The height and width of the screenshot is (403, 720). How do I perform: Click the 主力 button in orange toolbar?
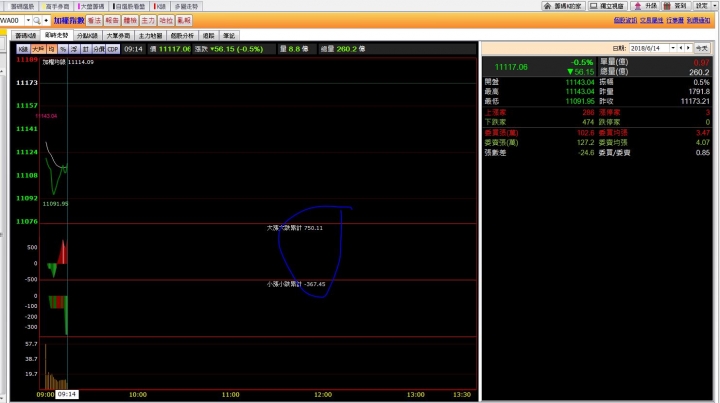(148, 21)
